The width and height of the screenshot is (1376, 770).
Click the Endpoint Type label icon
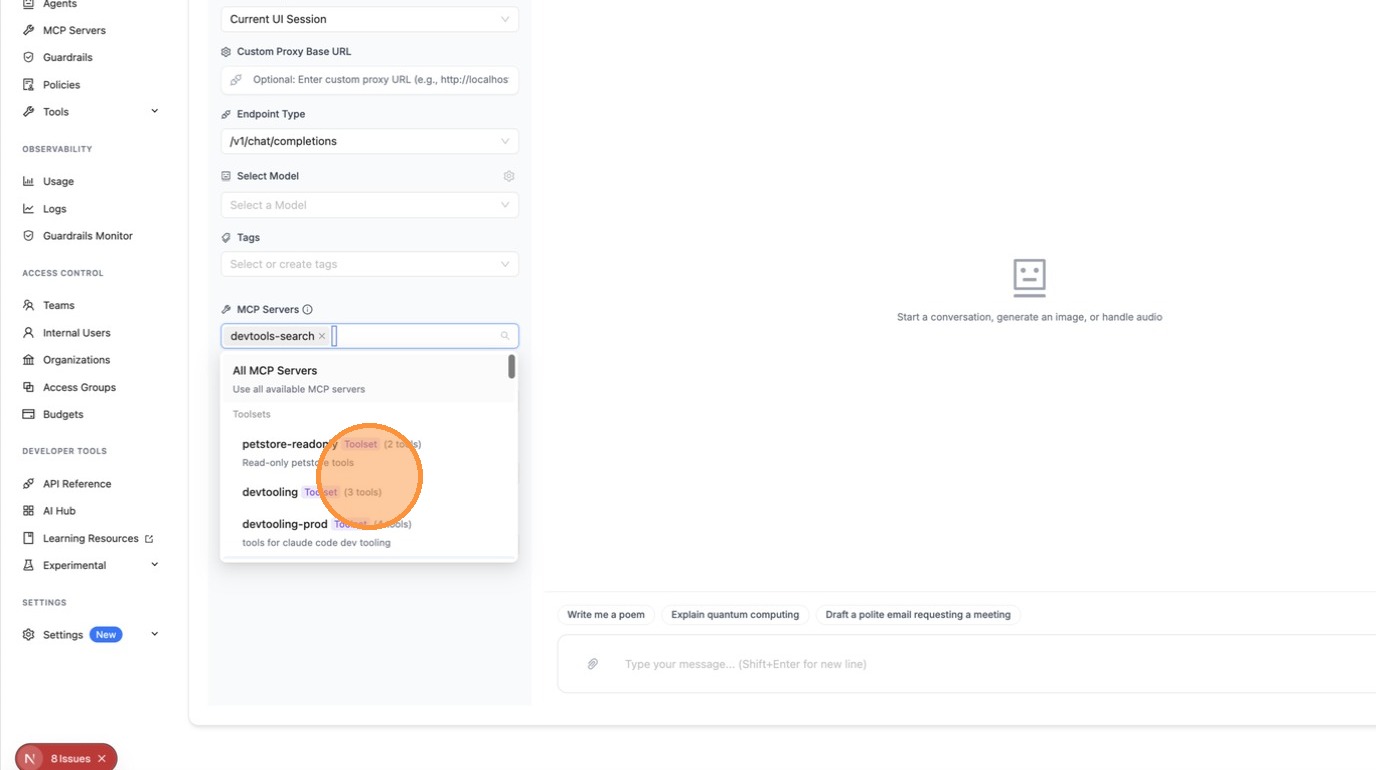pos(226,114)
